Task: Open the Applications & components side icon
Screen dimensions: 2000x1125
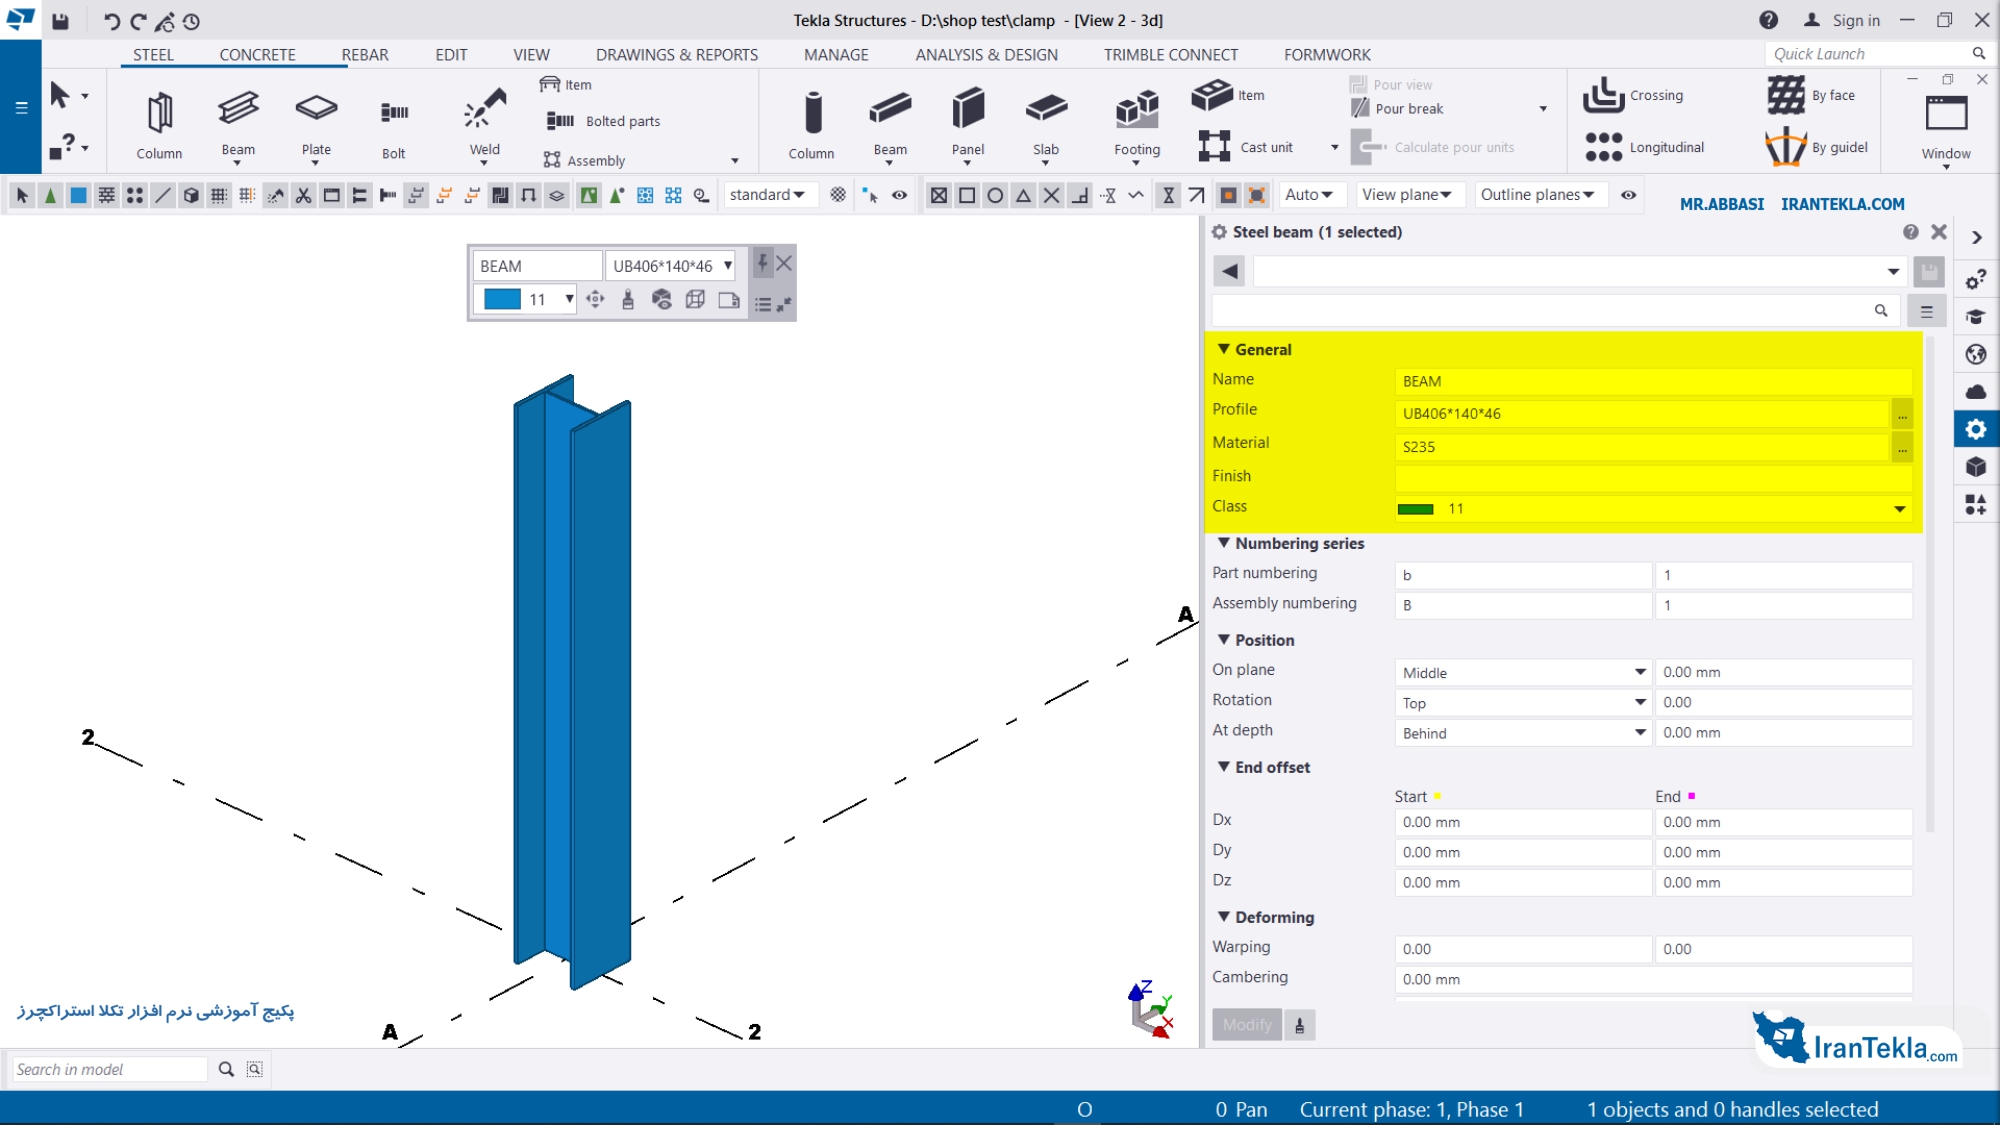Action: (x=1976, y=505)
